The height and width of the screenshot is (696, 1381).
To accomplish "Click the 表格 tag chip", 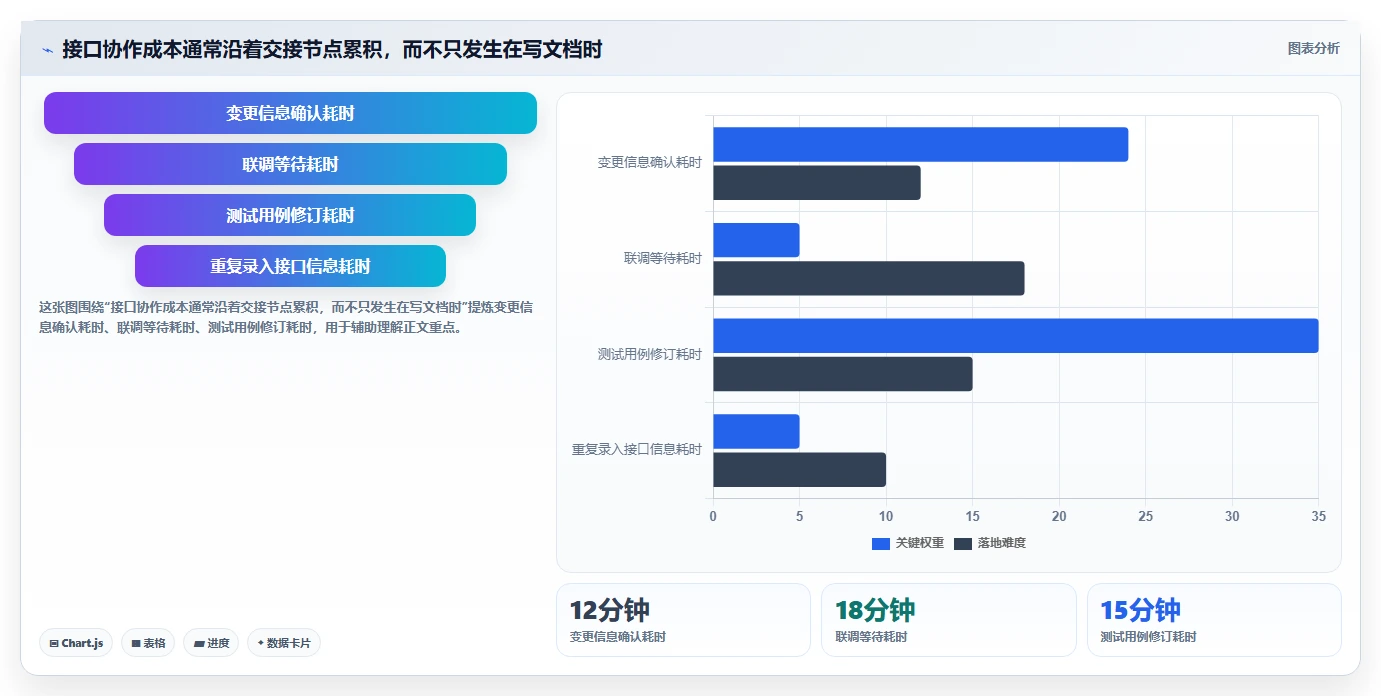I will 148,643.
